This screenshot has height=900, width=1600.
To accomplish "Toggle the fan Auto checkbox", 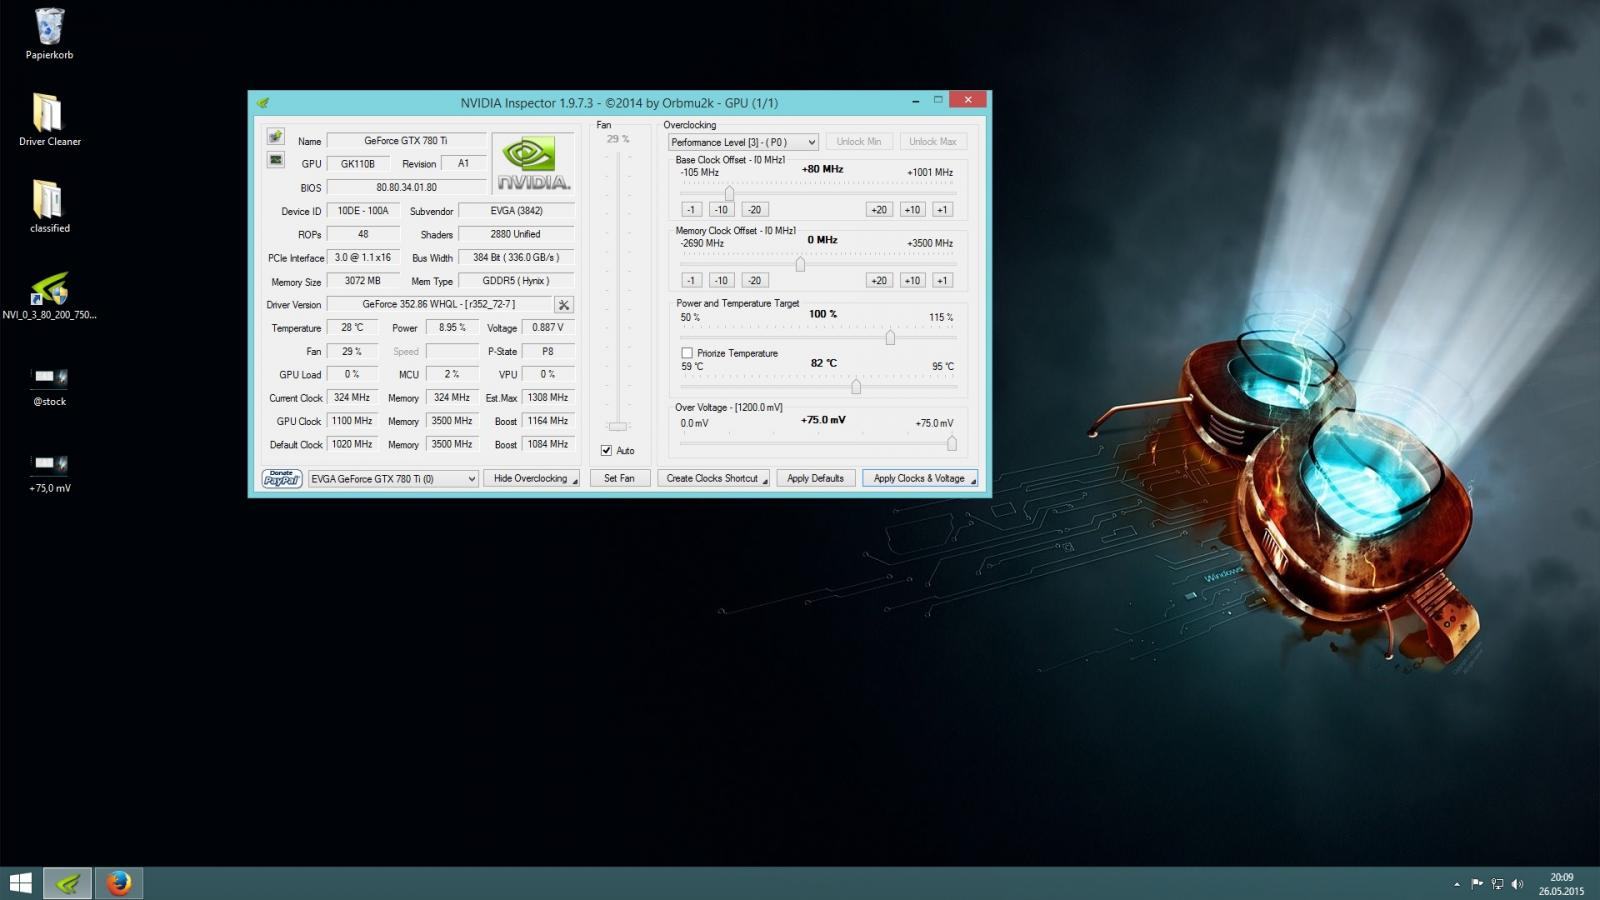I will 606,450.
